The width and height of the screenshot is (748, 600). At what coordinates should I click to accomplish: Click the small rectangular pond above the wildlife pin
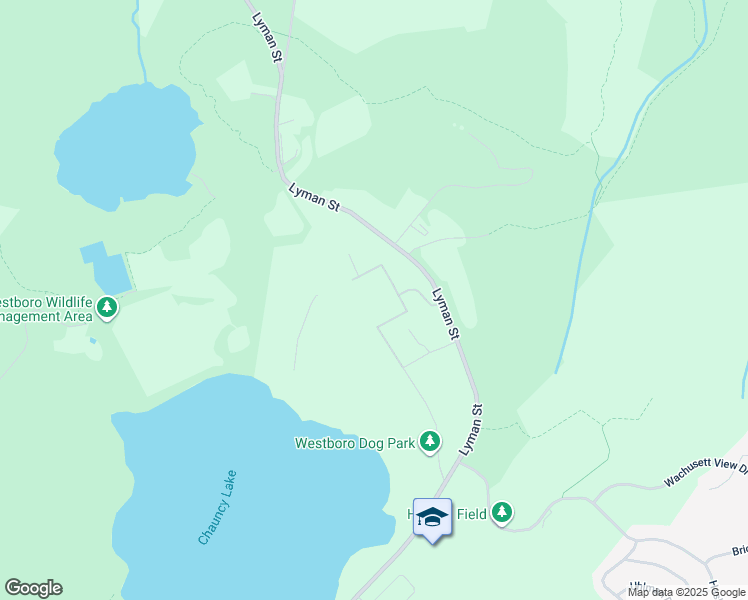106,268
